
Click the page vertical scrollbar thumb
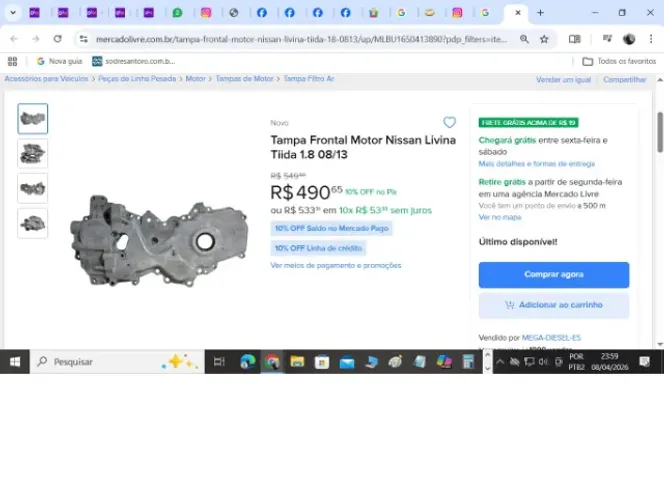tap(660, 132)
